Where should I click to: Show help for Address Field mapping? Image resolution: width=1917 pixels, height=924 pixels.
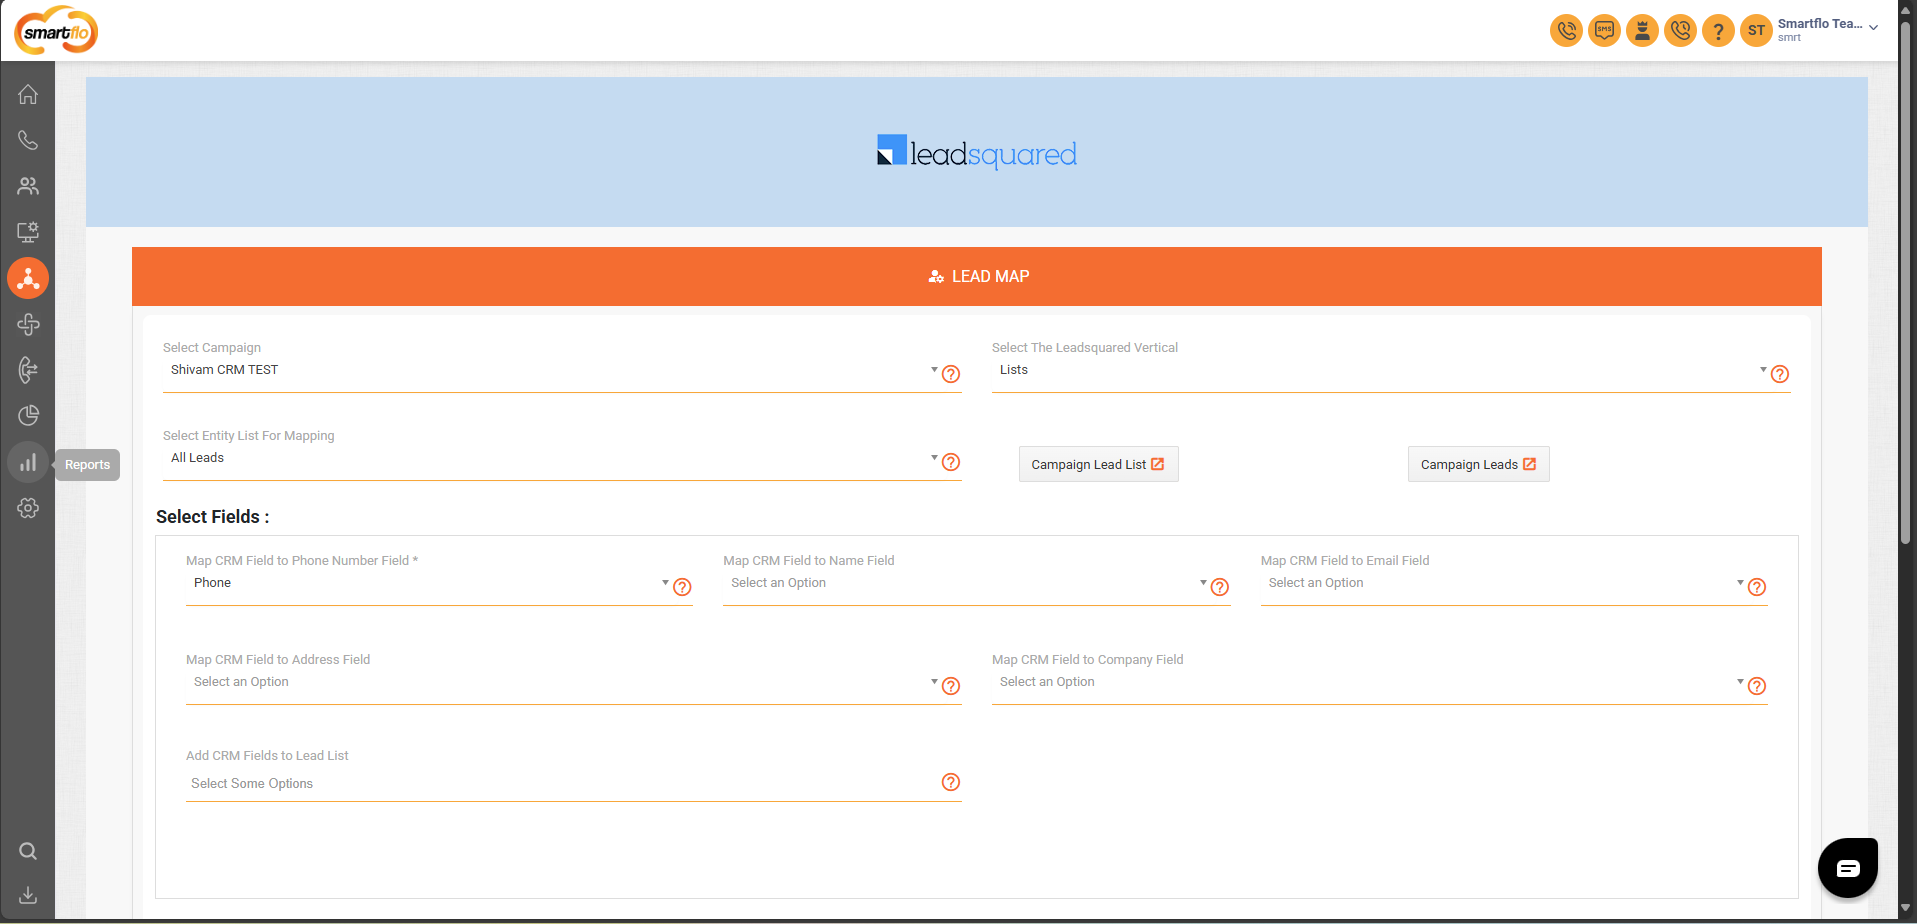point(951,686)
